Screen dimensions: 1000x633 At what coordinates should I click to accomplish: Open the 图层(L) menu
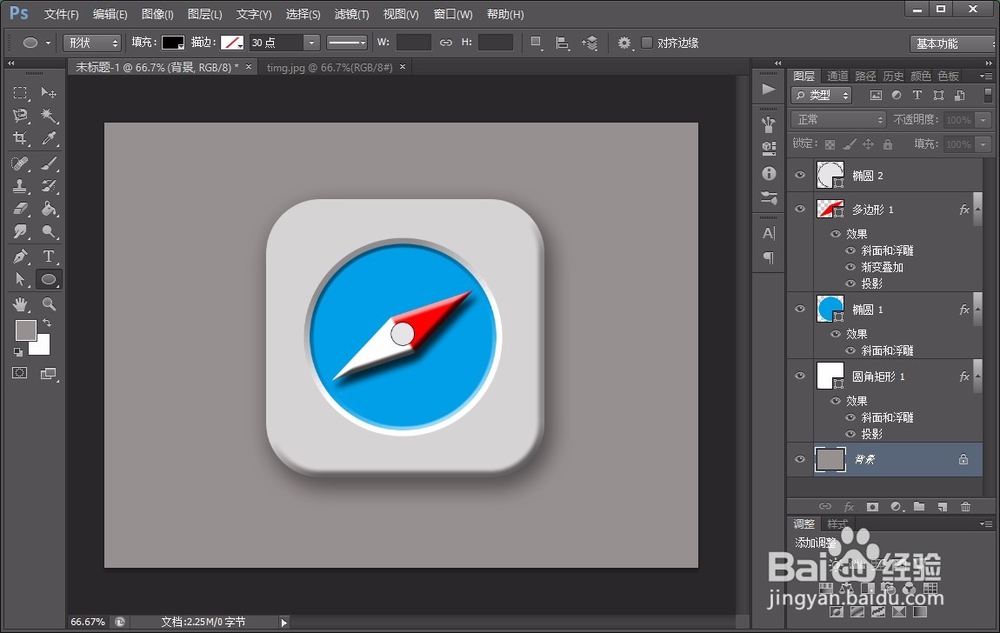(205, 14)
